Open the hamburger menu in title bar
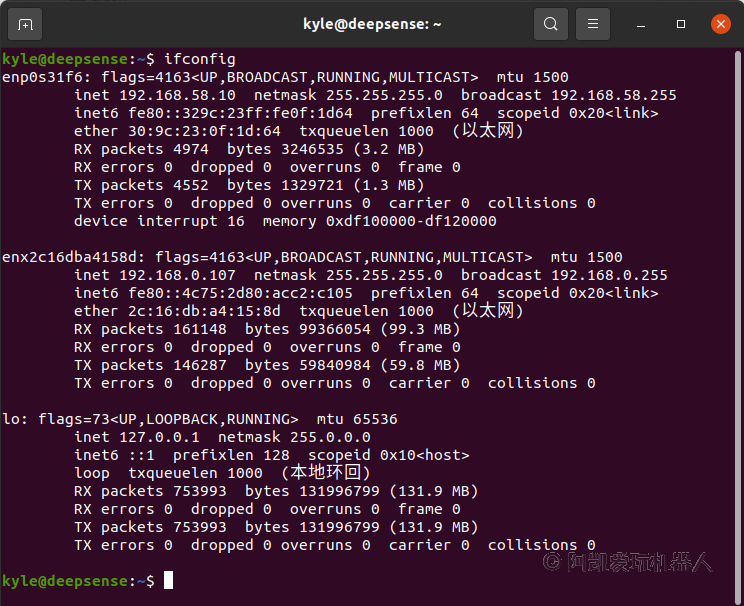 coord(593,23)
